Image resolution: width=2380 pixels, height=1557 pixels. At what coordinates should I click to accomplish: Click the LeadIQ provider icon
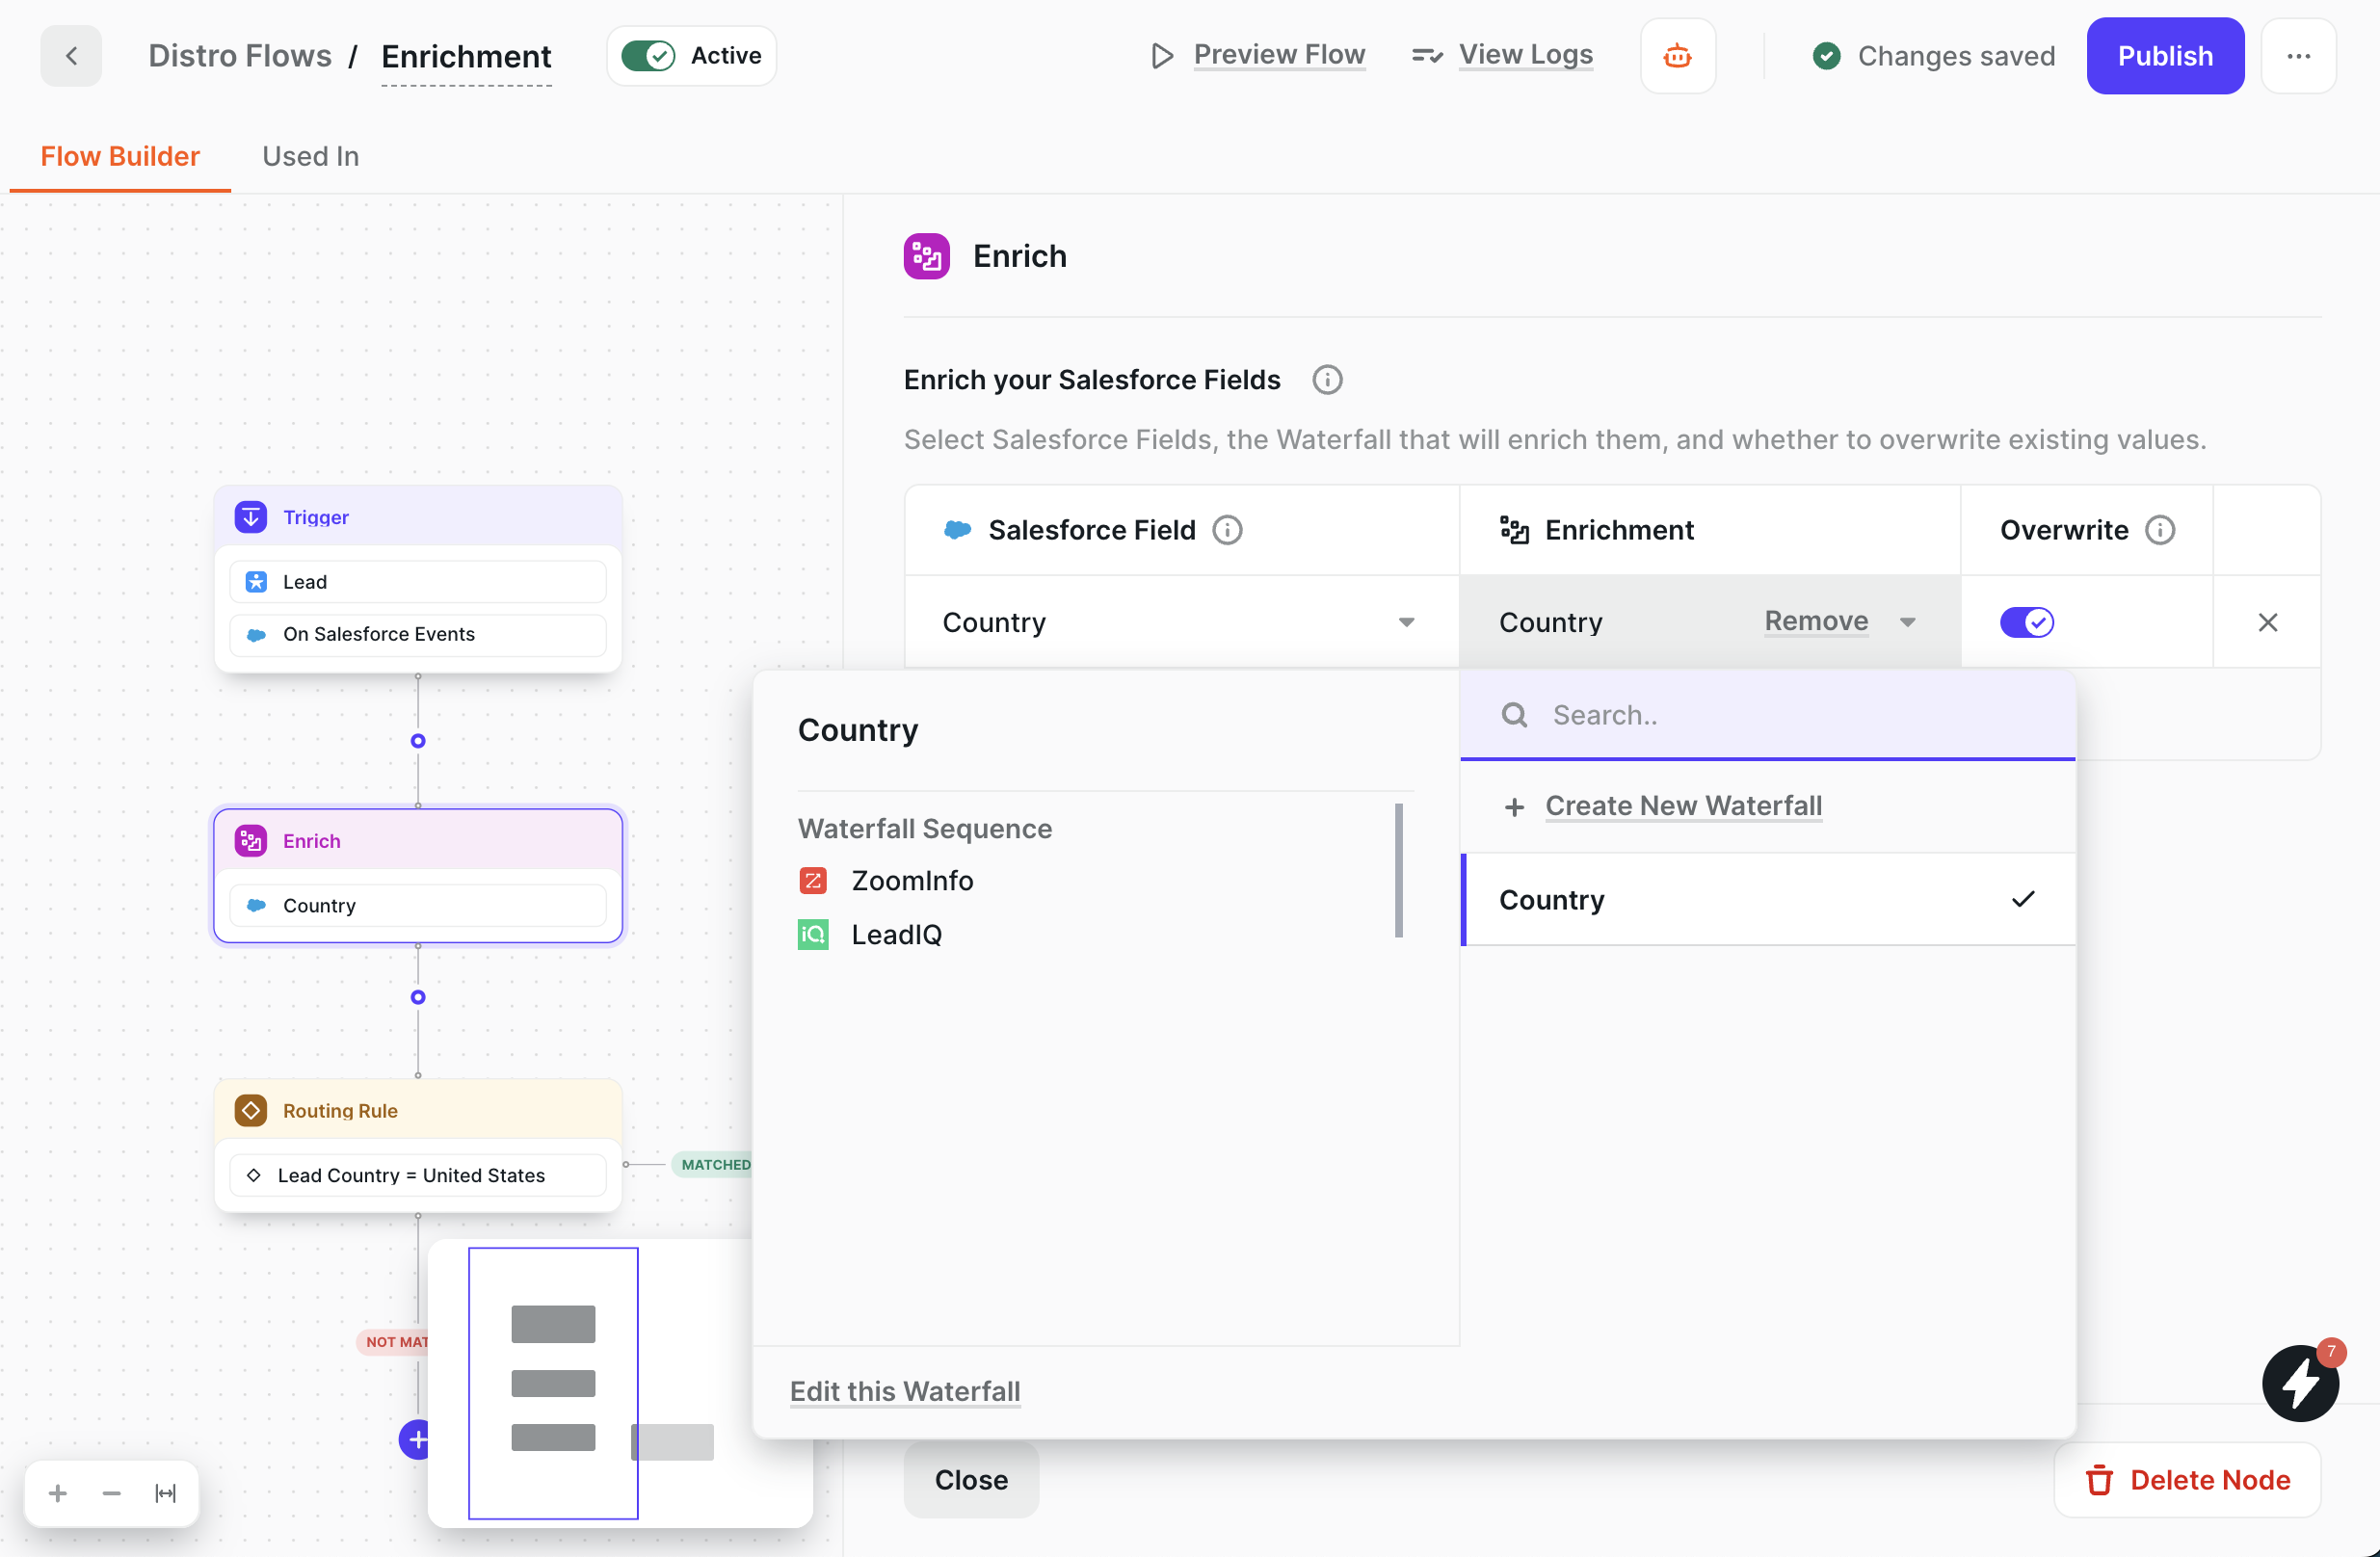pos(812,935)
